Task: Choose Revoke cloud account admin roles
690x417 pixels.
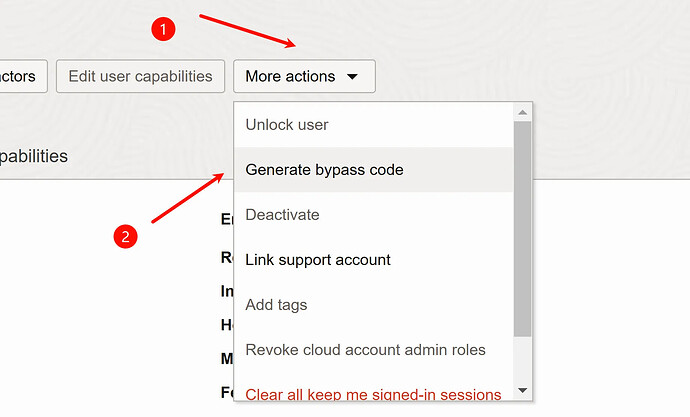Action: [374, 350]
